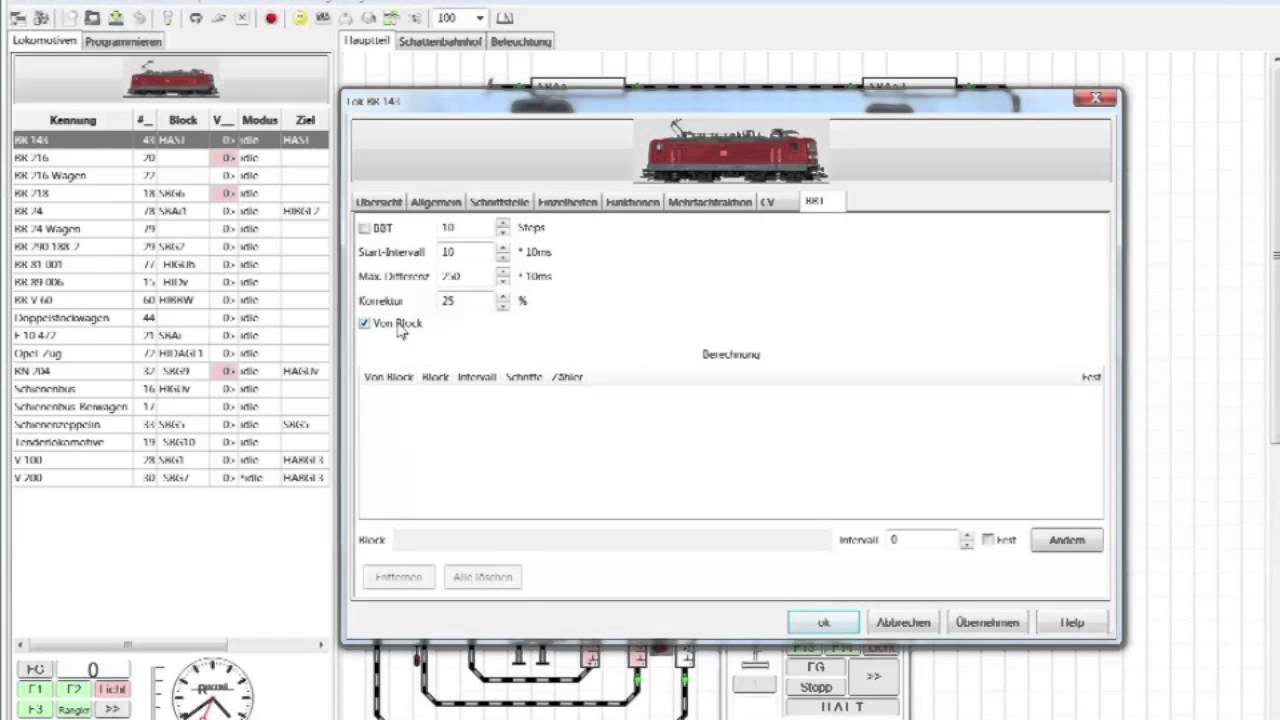Select the BR 216 Wagen row
Screen dimensions: 1280x720
point(170,175)
